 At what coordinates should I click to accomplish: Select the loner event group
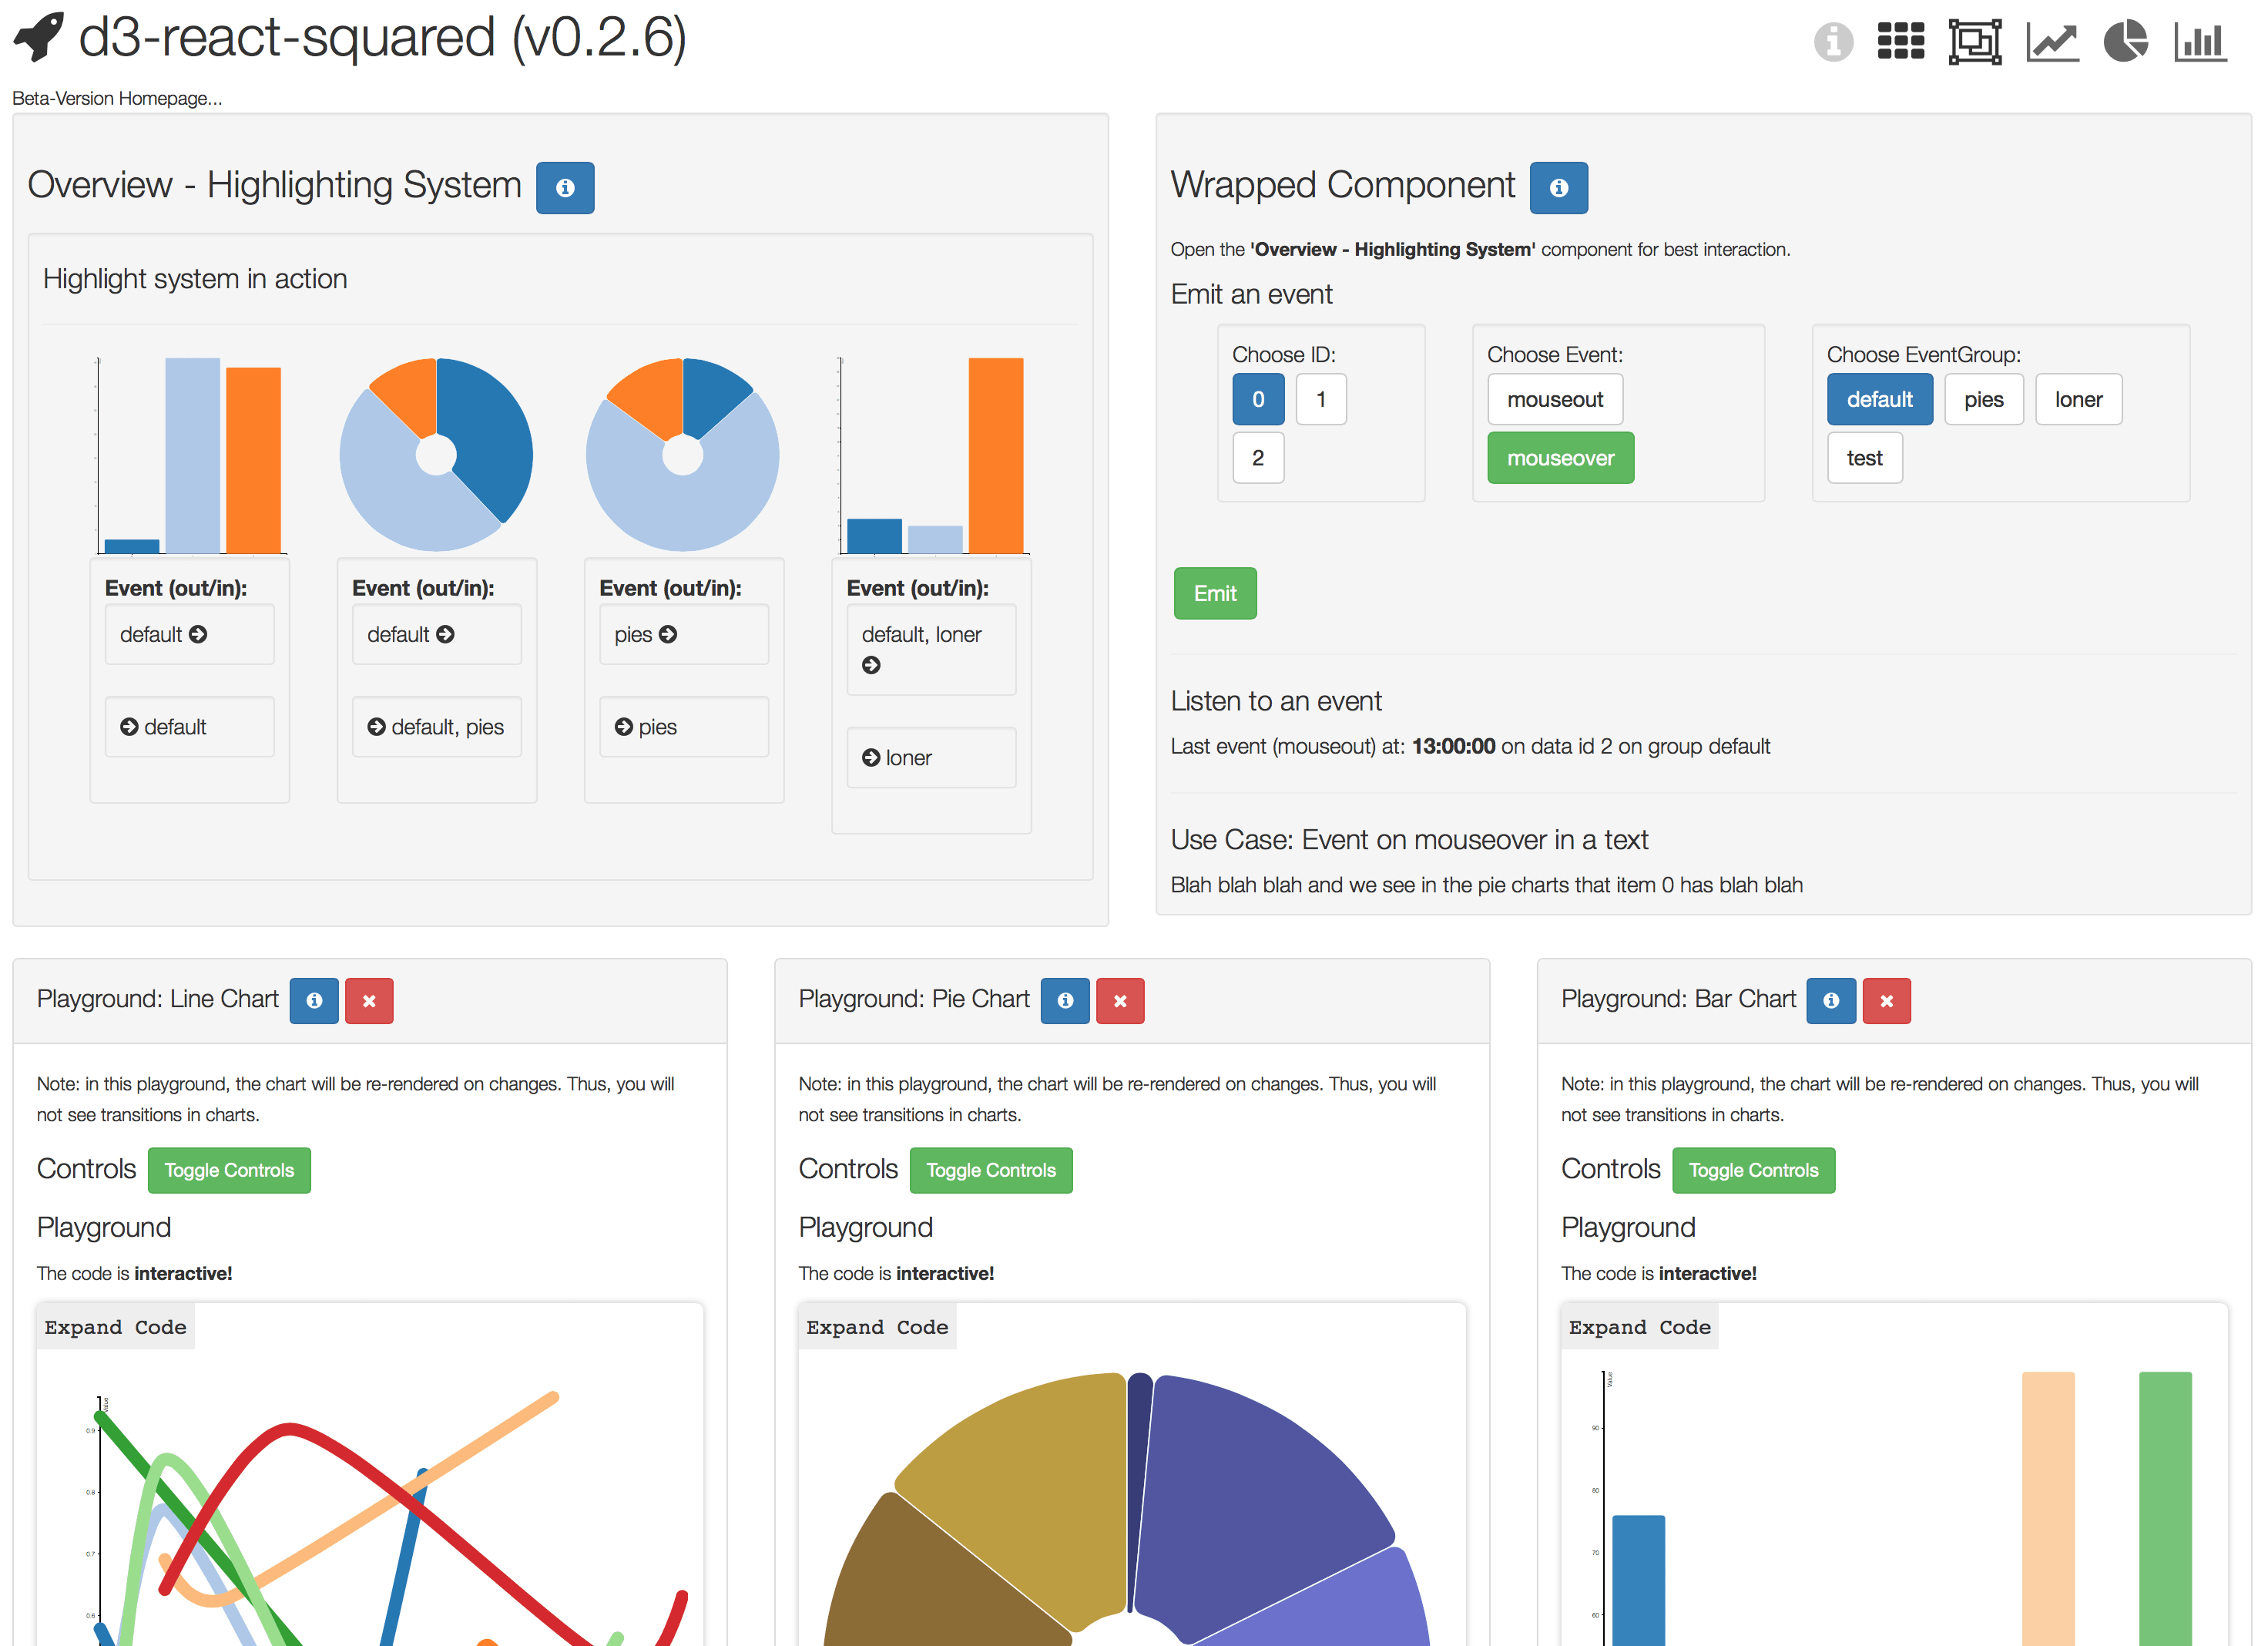[2079, 399]
